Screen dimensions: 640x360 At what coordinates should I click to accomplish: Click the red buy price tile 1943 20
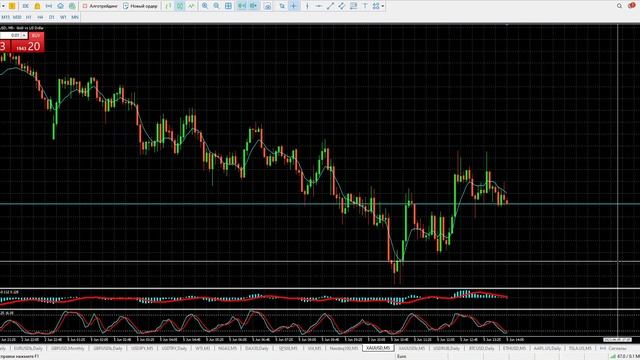(28, 46)
